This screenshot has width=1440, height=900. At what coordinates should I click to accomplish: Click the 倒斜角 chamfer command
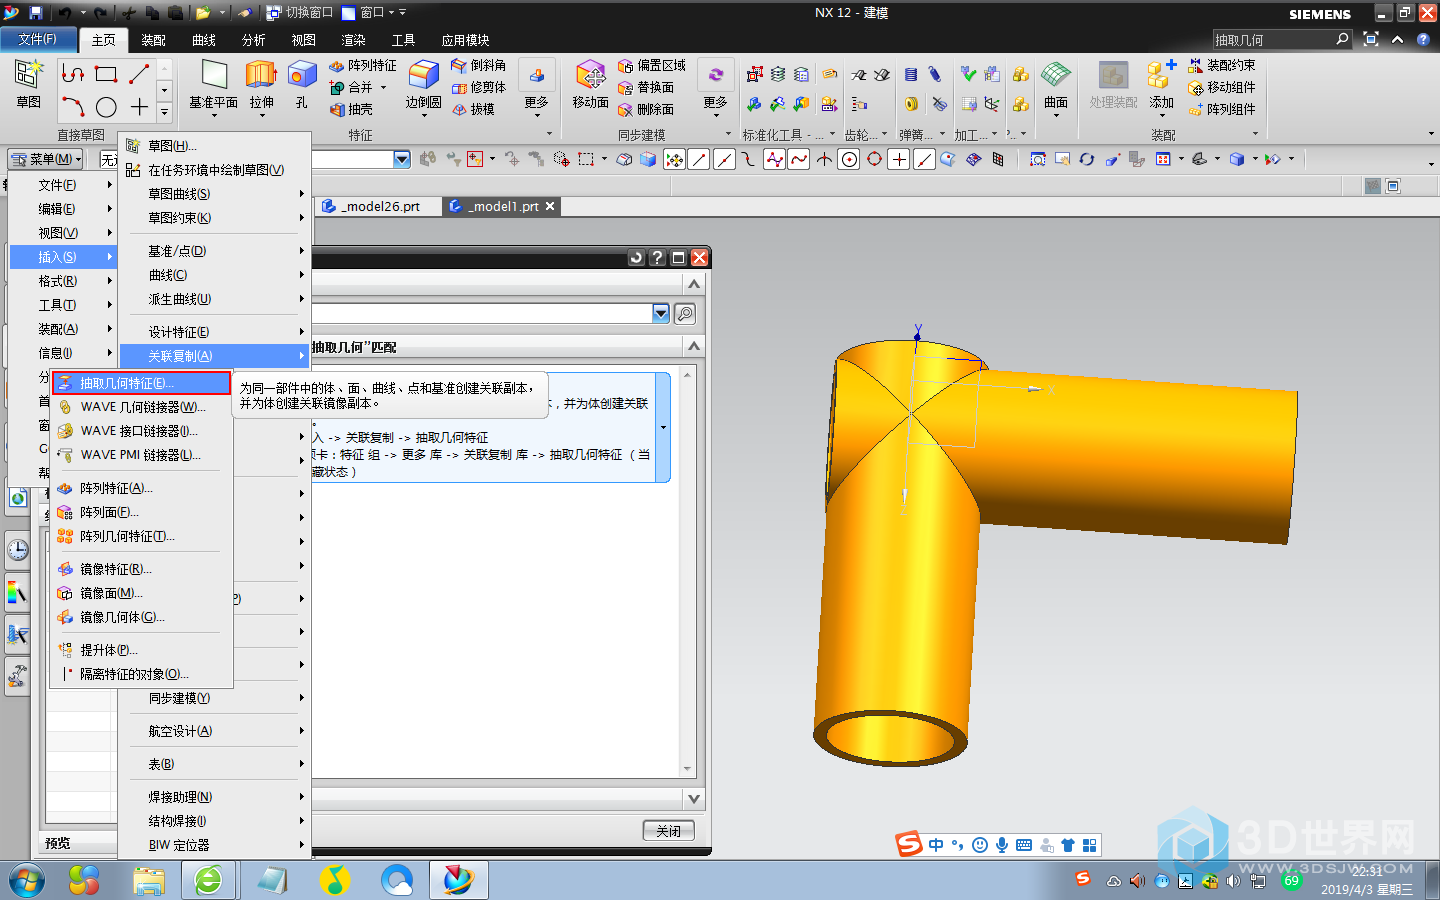(x=478, y=65)
